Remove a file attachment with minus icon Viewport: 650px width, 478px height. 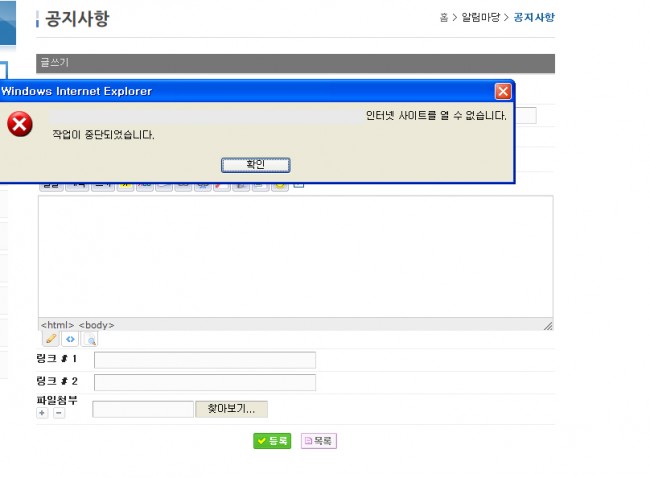pos(59,413)
